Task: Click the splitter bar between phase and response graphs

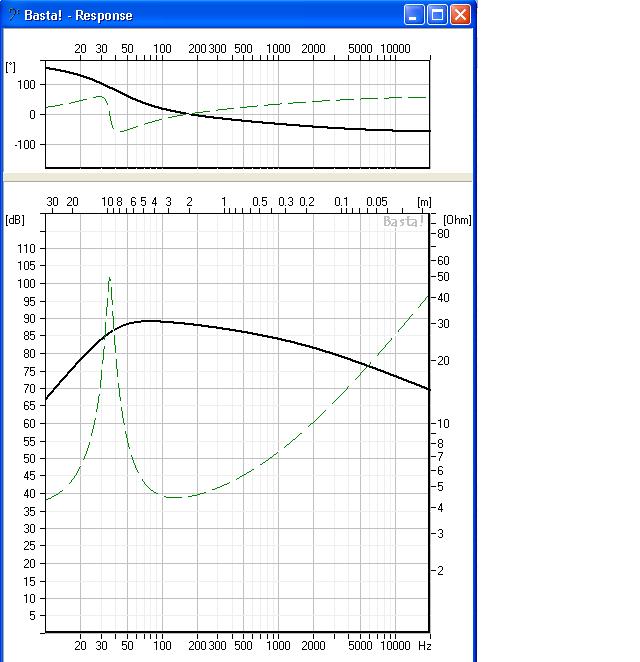Action: 238,177
